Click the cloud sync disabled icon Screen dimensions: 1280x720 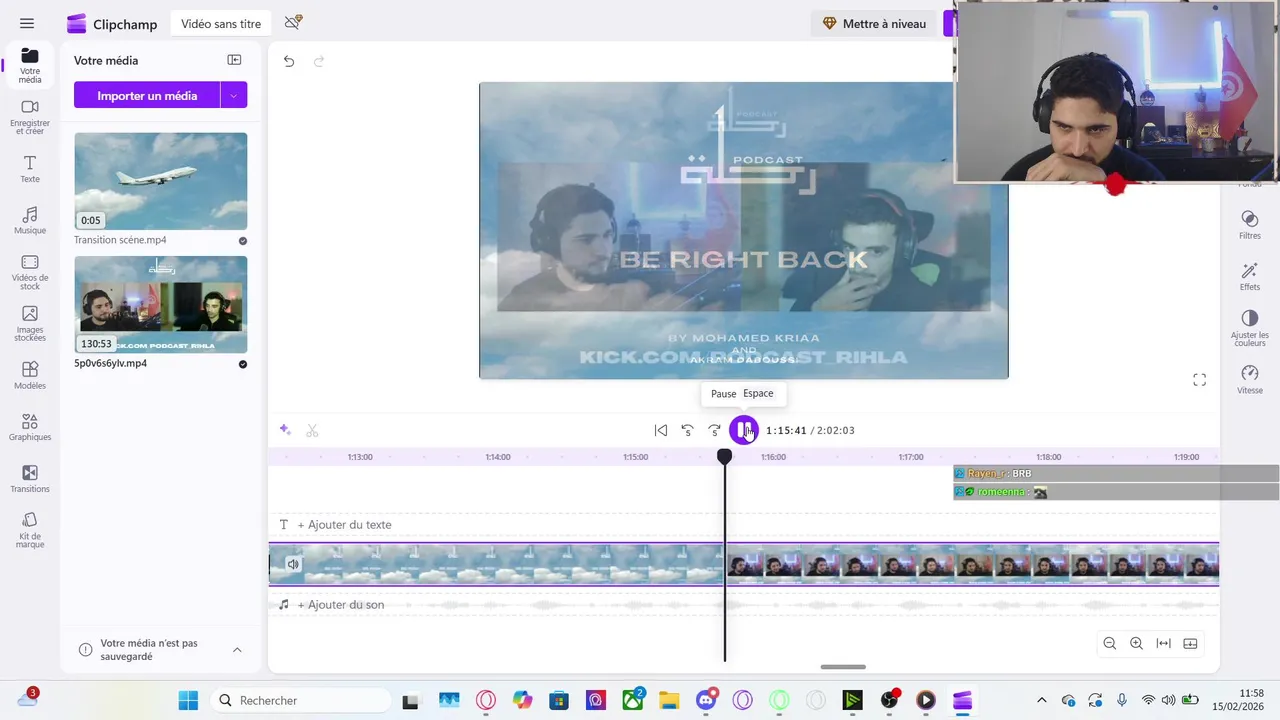(293, 23)
